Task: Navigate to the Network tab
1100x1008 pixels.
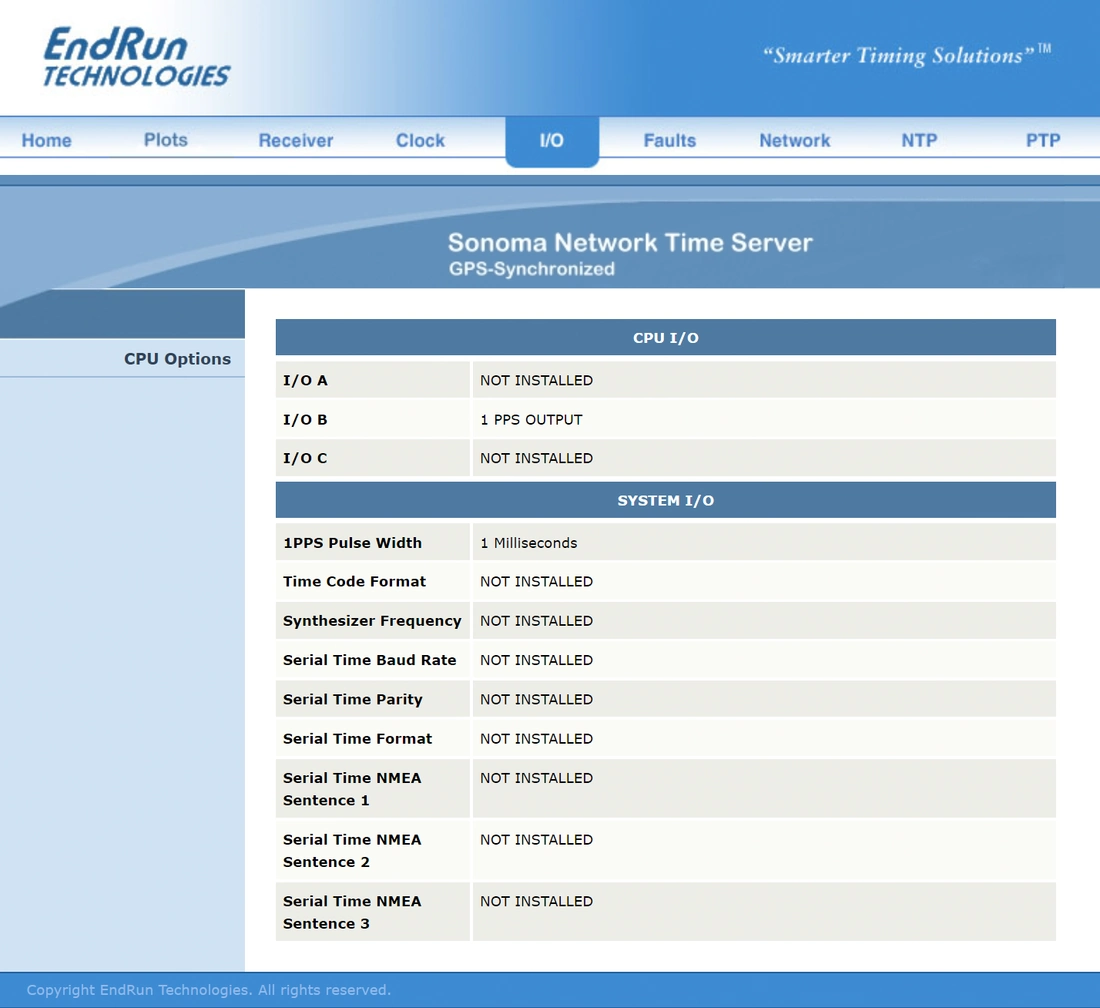Action: pyautogui.click(x=795, y=140)
